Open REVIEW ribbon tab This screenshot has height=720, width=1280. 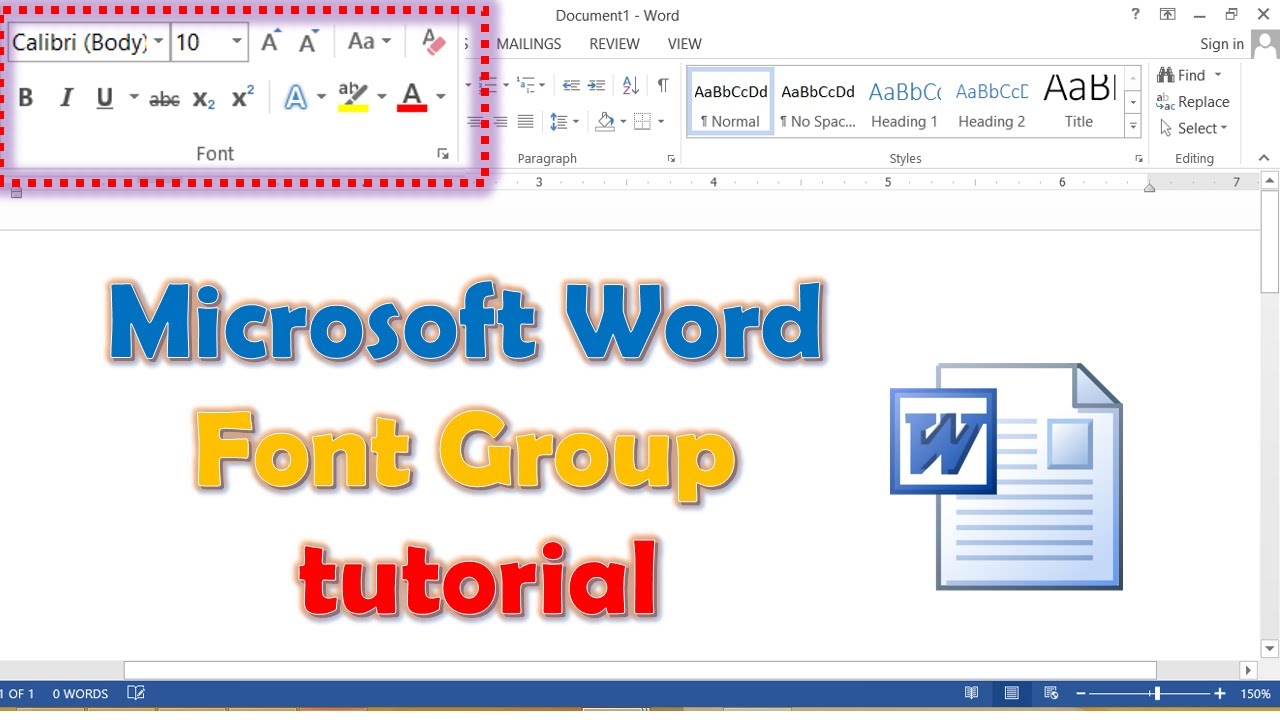pos(614,44)
